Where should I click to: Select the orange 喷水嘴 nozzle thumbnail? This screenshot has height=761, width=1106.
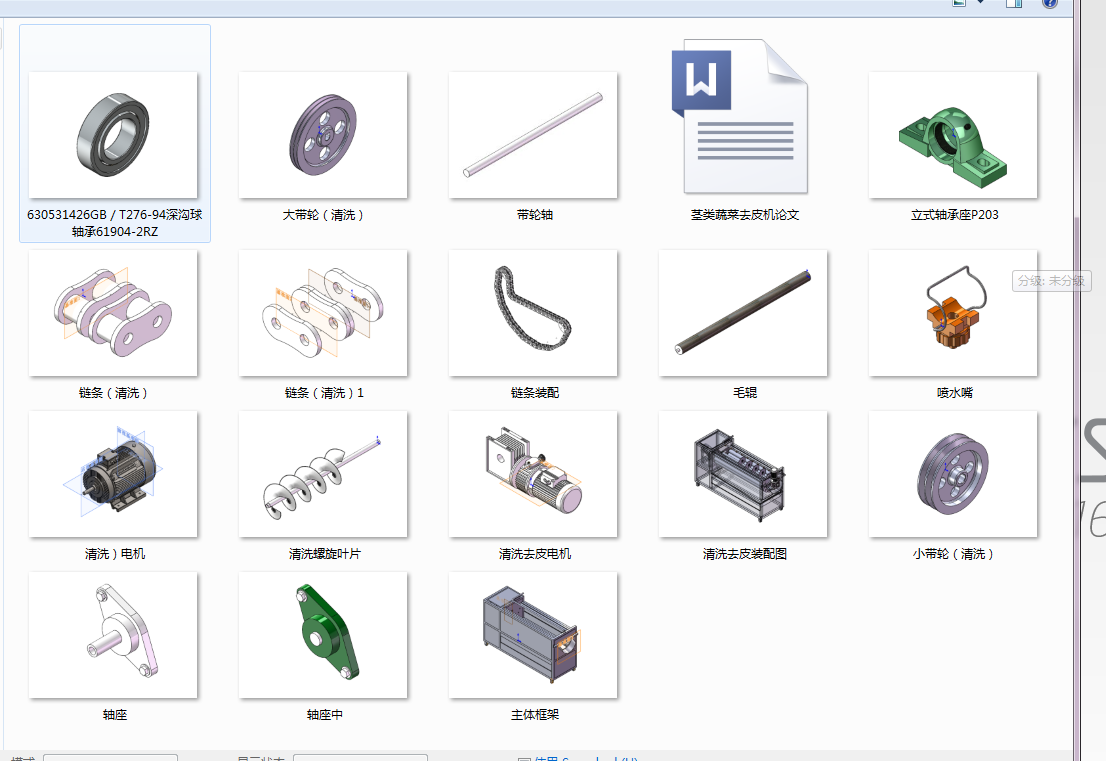tap(953, 313)
